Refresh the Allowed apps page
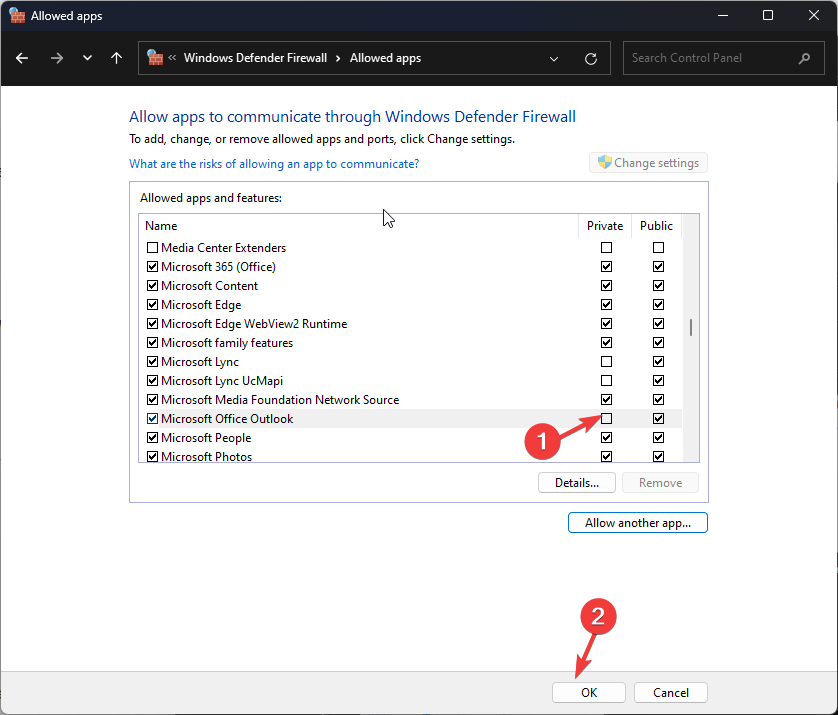 pyautogui.click(x=591, y=58)
